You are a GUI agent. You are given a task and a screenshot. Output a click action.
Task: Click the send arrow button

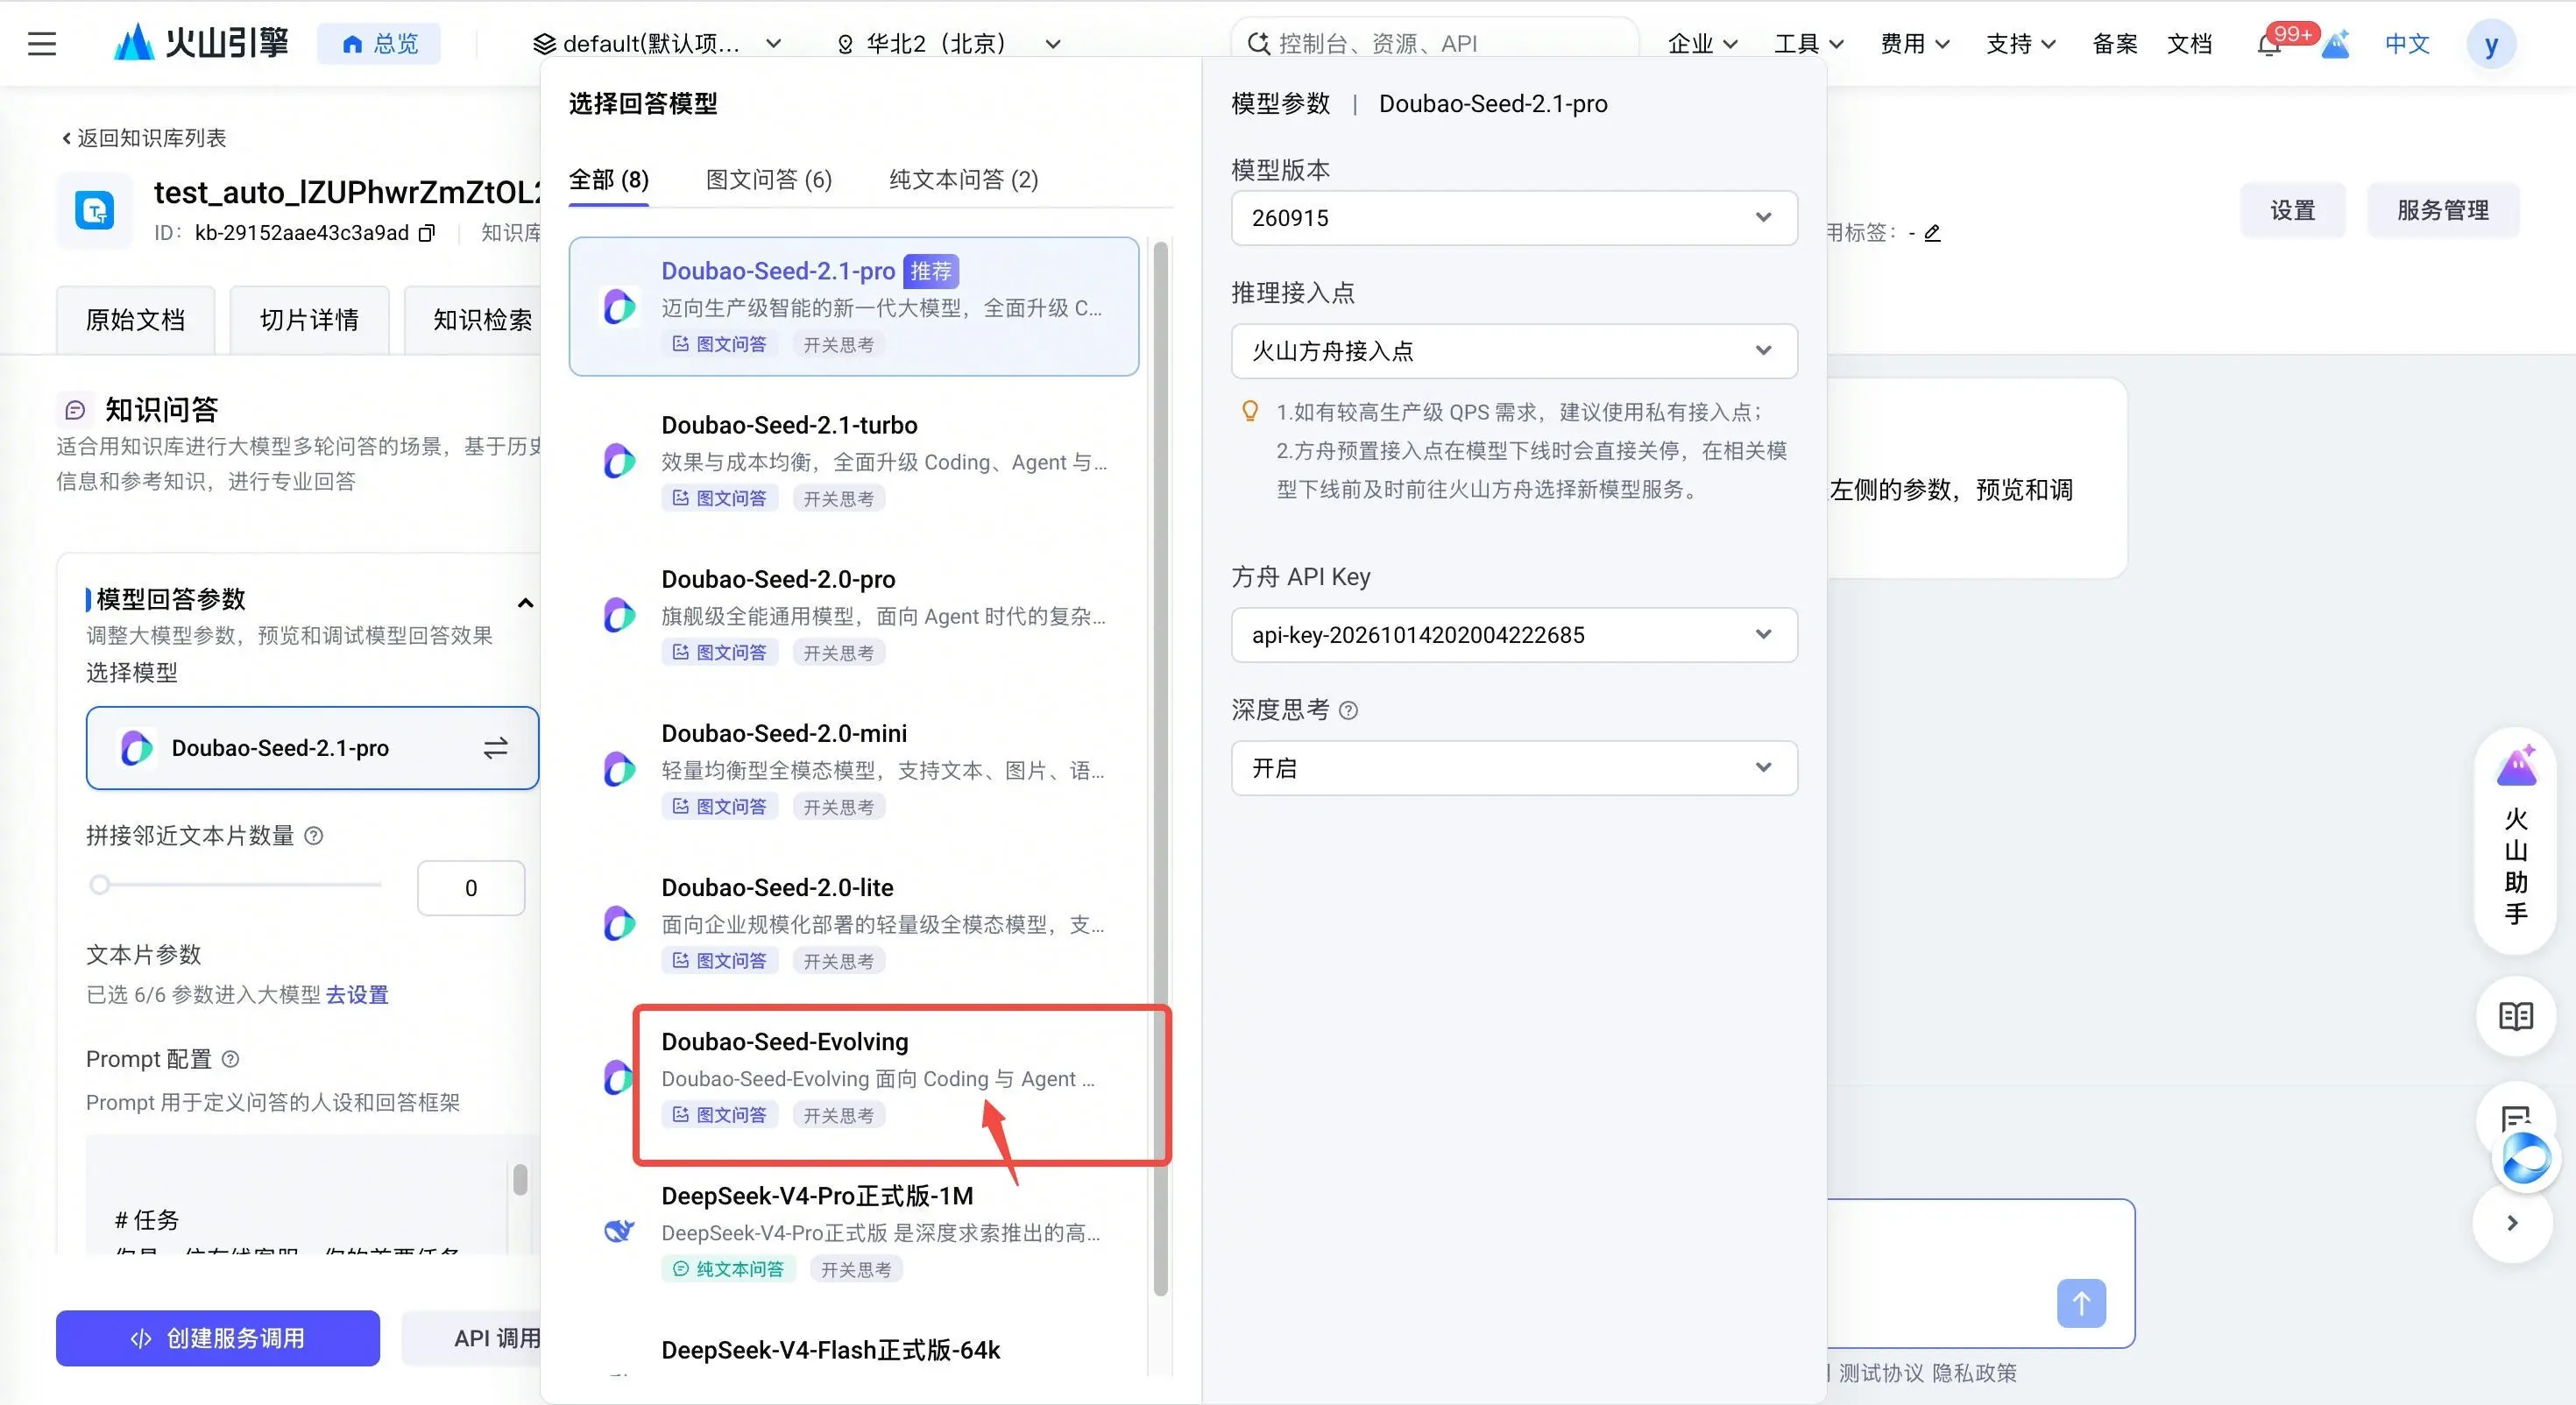pyautogui.click(x=2081, y=1303)
